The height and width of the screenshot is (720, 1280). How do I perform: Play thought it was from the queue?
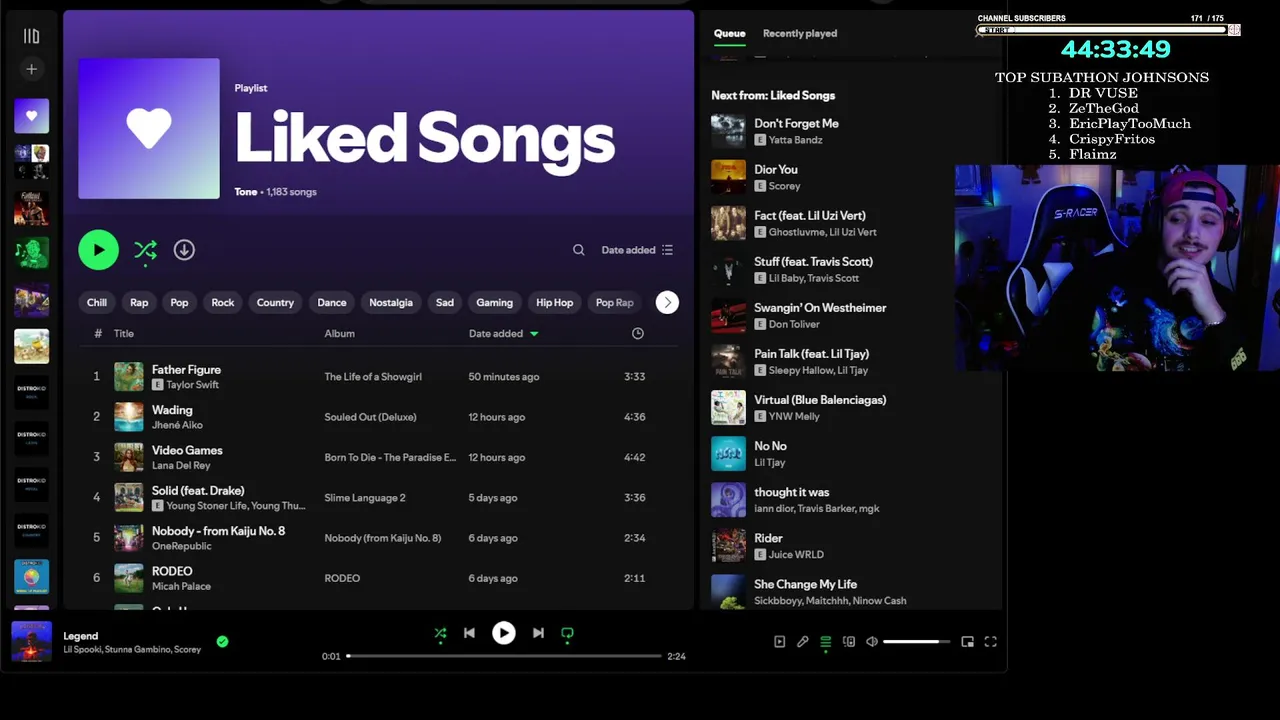[x=850, y=499]
